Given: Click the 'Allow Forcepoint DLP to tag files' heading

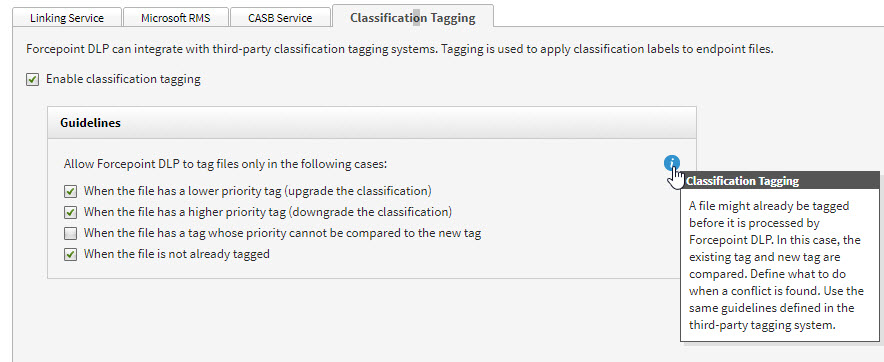Looking at the screenshot, I should click(x=226, y=165).
